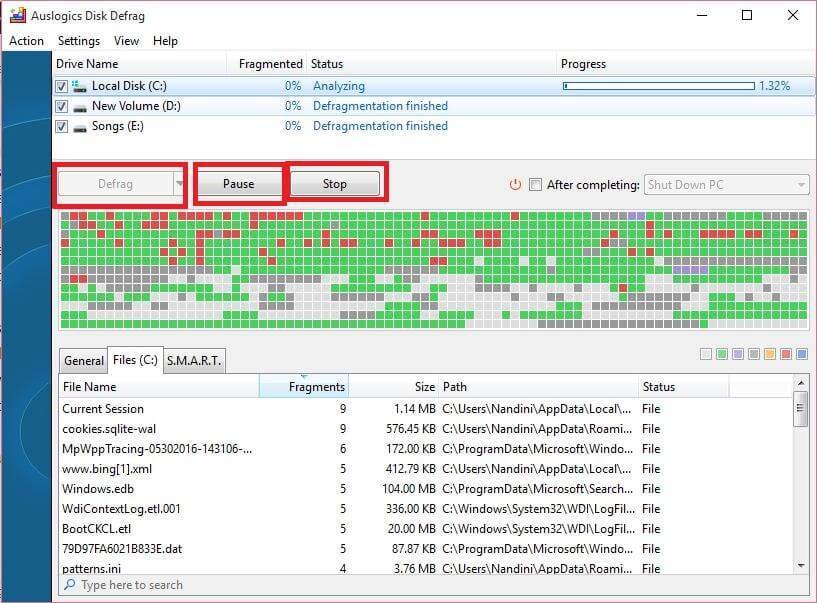The image size is (817, 603).
Task: Uncheck the Songs (E:) checkbox
Action: (x=61, y=126)
